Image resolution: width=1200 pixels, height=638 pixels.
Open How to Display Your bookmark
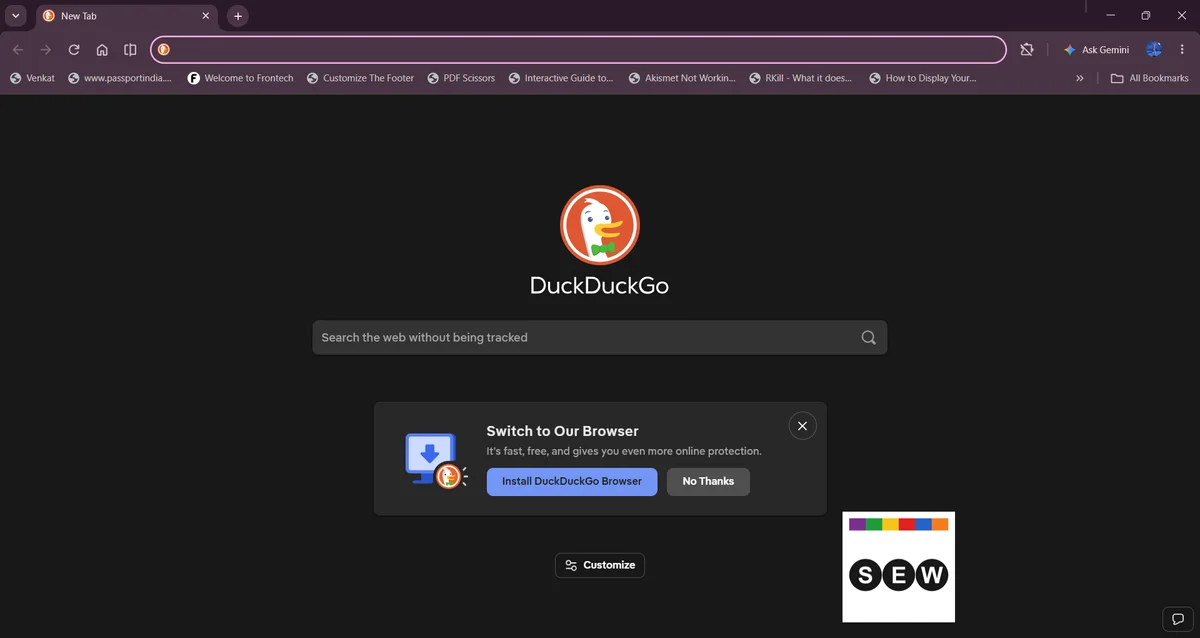pos(923,78)
